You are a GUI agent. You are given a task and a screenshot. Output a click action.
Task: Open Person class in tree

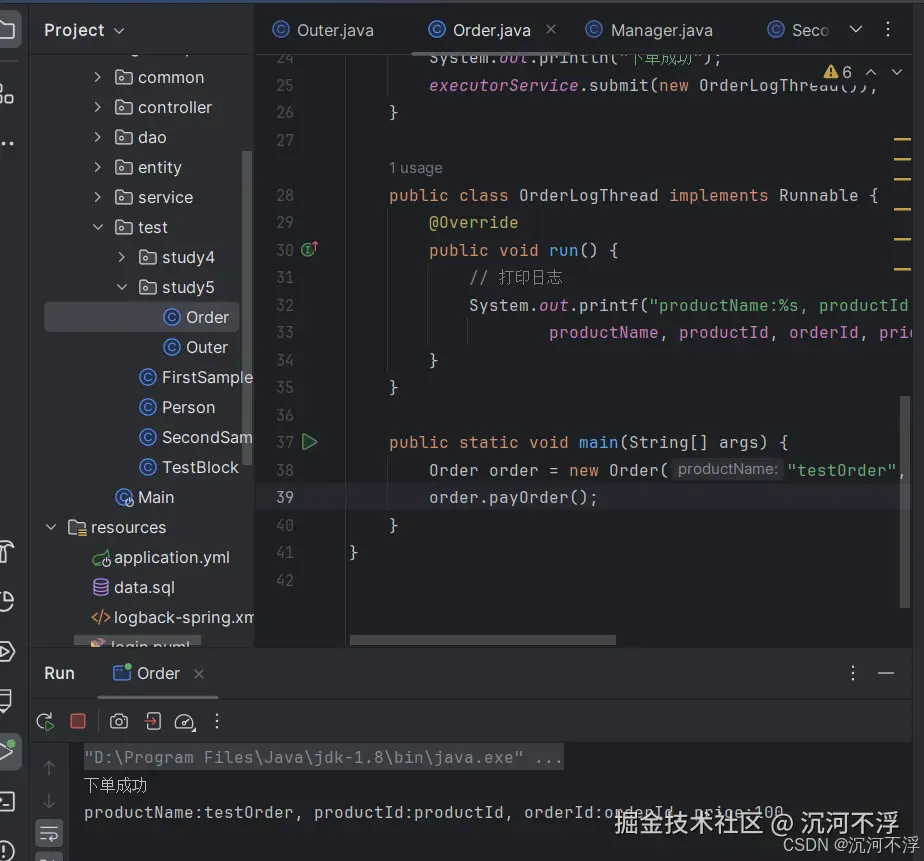tap(177, 407)
